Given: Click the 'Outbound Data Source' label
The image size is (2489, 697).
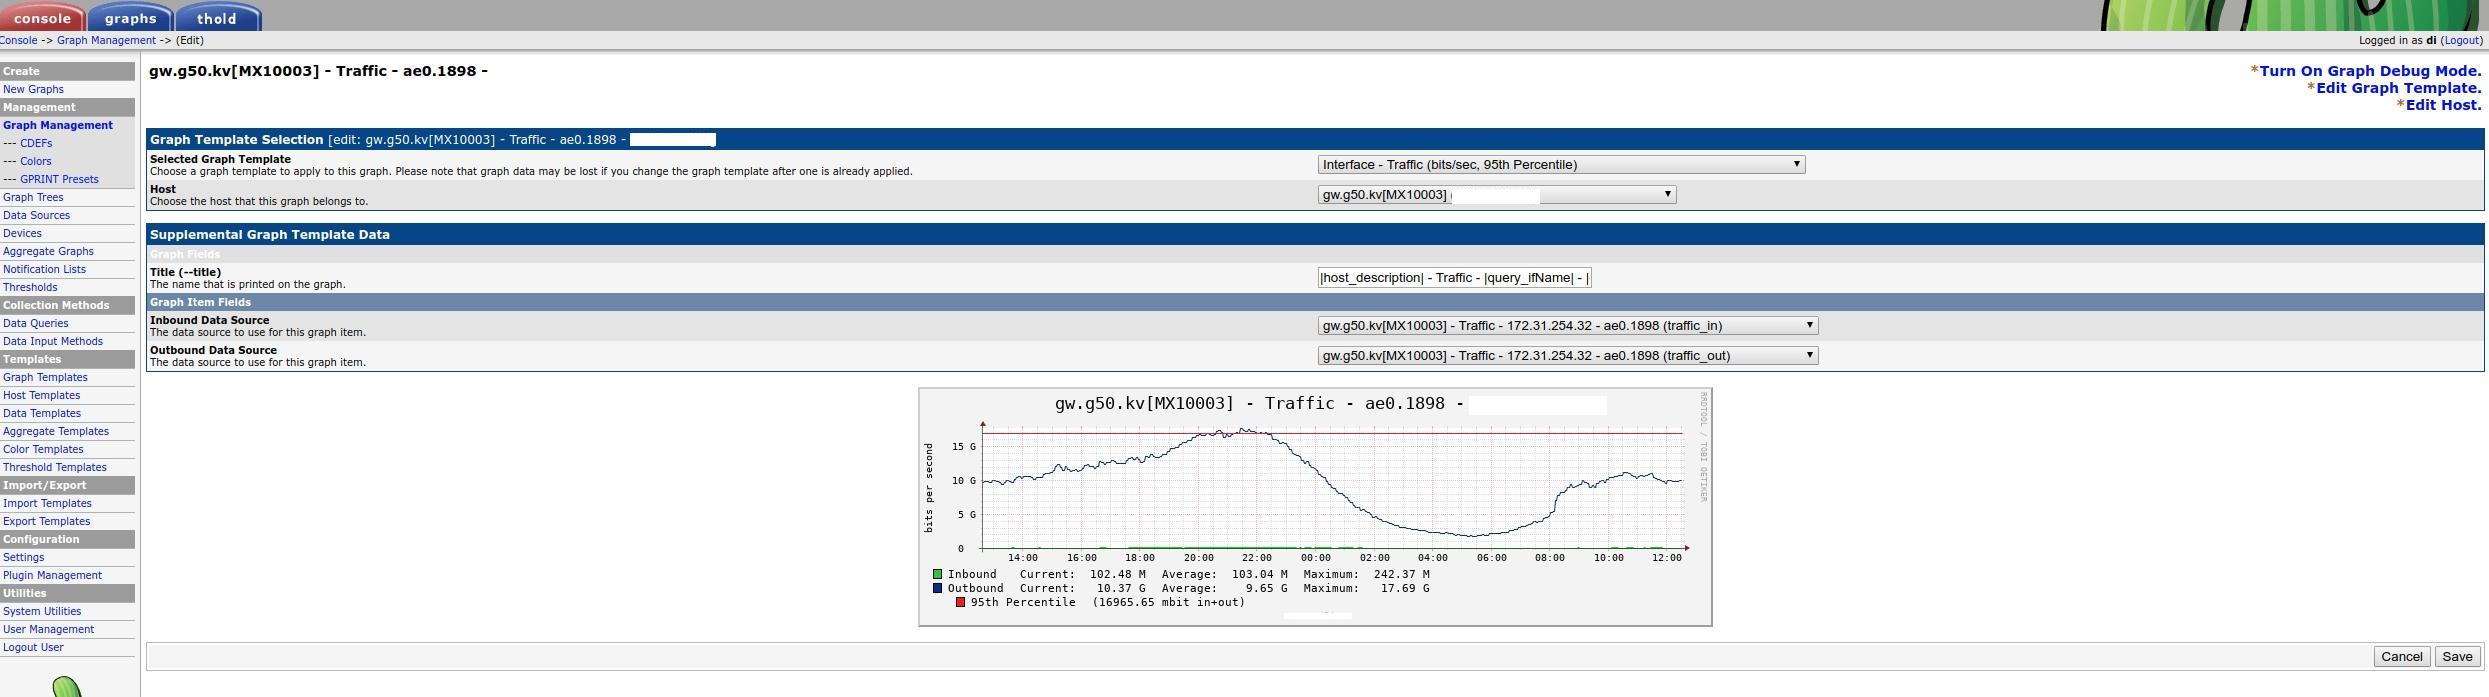Looking at the screenshot, I should point(213,350).
